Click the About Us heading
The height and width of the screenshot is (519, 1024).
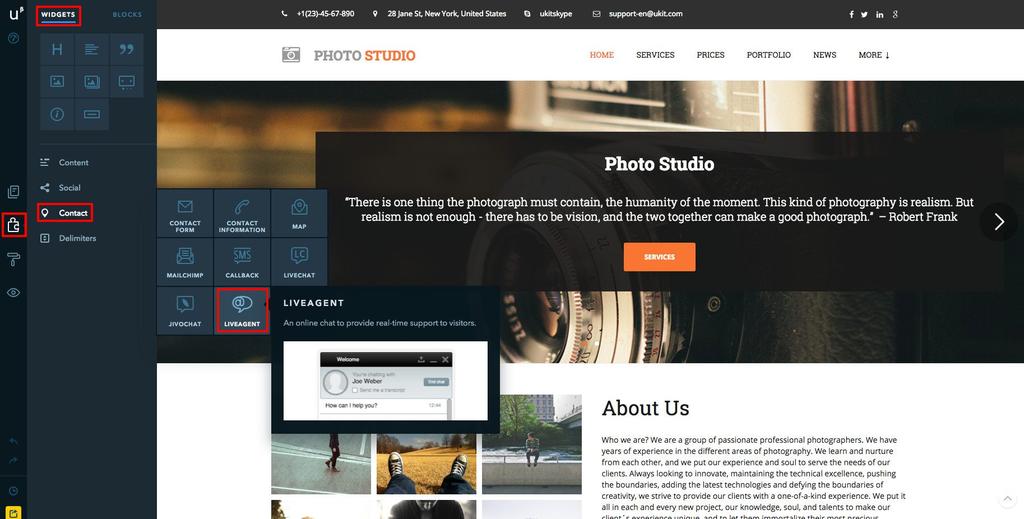click(x=645, y=408)
